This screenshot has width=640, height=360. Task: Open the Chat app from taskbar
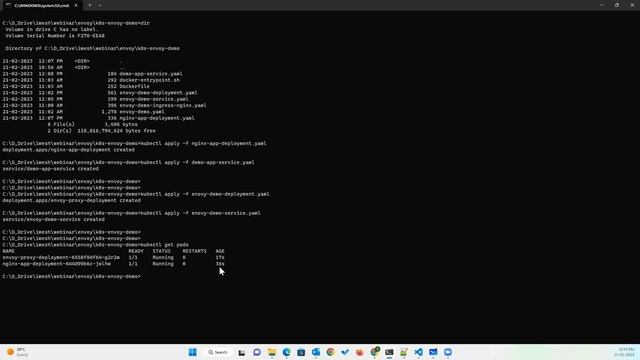point(257,352)
